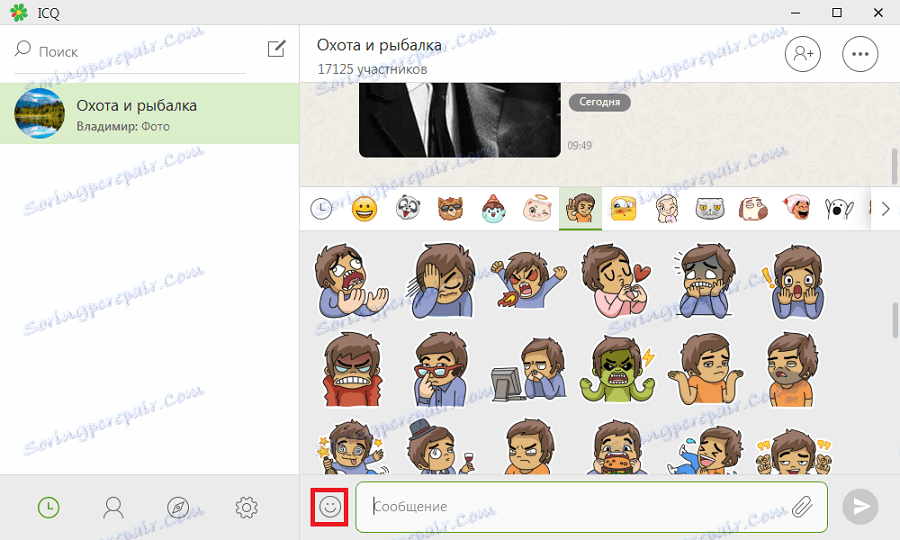Pick the heart hands love sticker
Viewport: 900px width, 540px height.
click(616, 280)
